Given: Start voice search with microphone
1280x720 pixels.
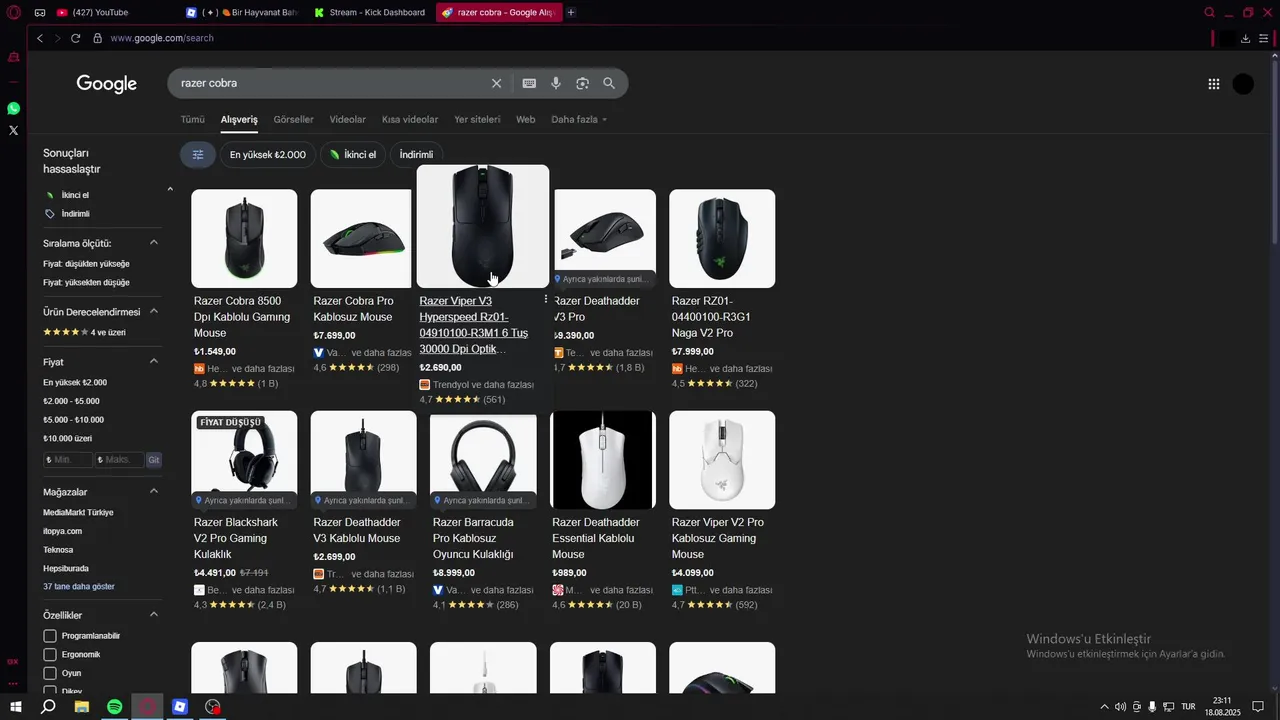Looking at the screenshot, I should point(556,83).
